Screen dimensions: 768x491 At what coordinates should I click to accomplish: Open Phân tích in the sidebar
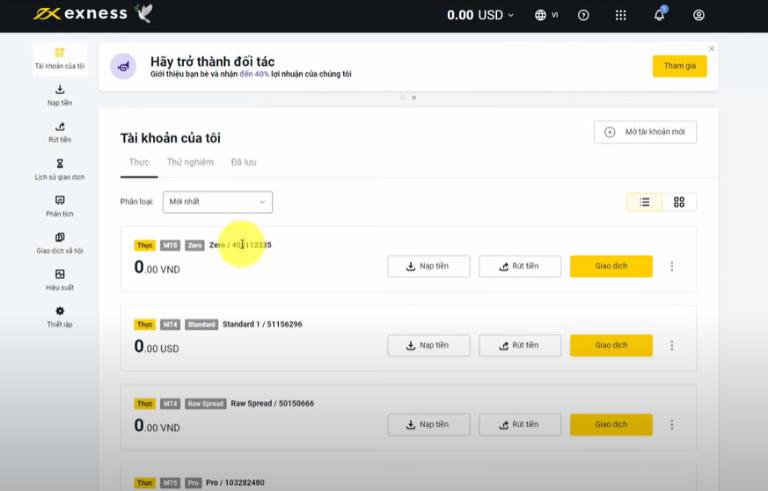click(x=60, y=206)
